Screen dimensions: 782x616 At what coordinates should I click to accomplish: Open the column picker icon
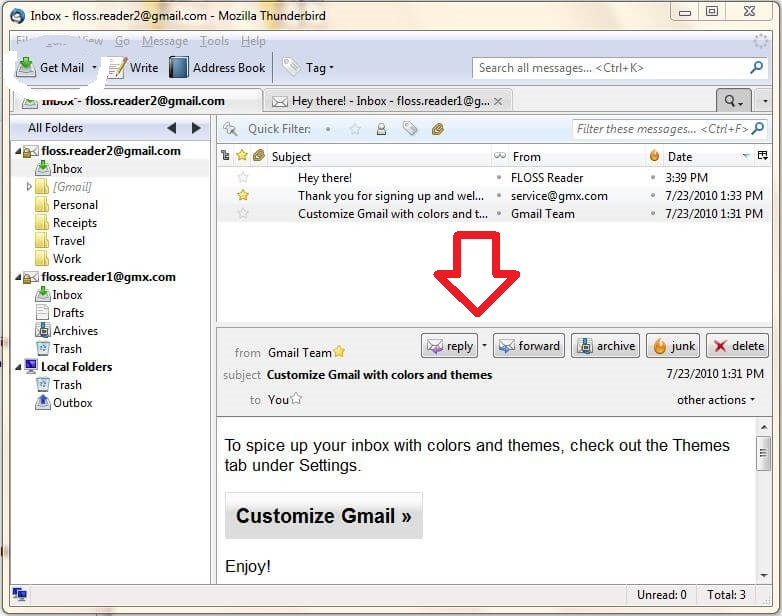click(763, 156)
